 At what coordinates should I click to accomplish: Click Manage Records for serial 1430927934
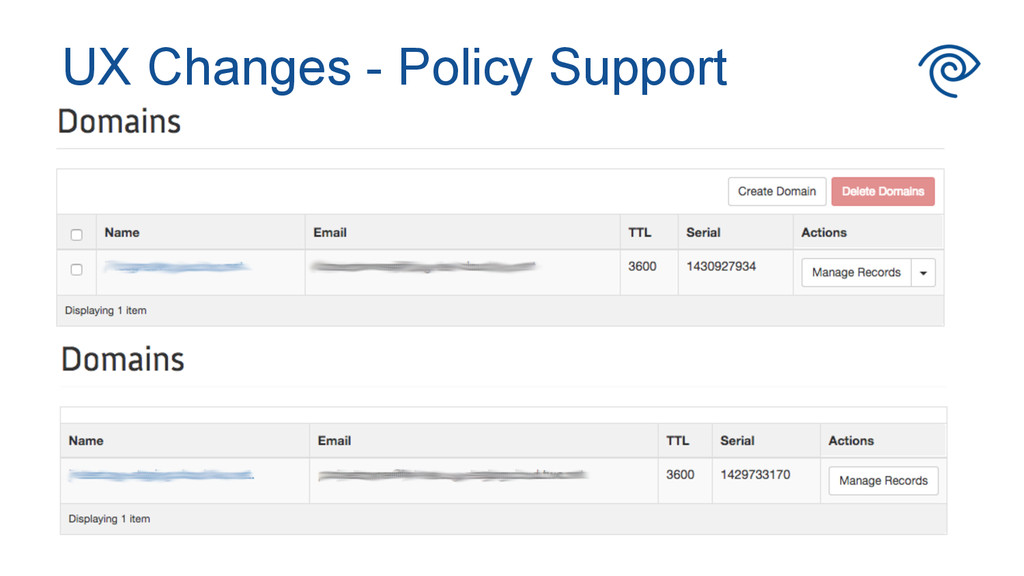[x=856, y=273]
